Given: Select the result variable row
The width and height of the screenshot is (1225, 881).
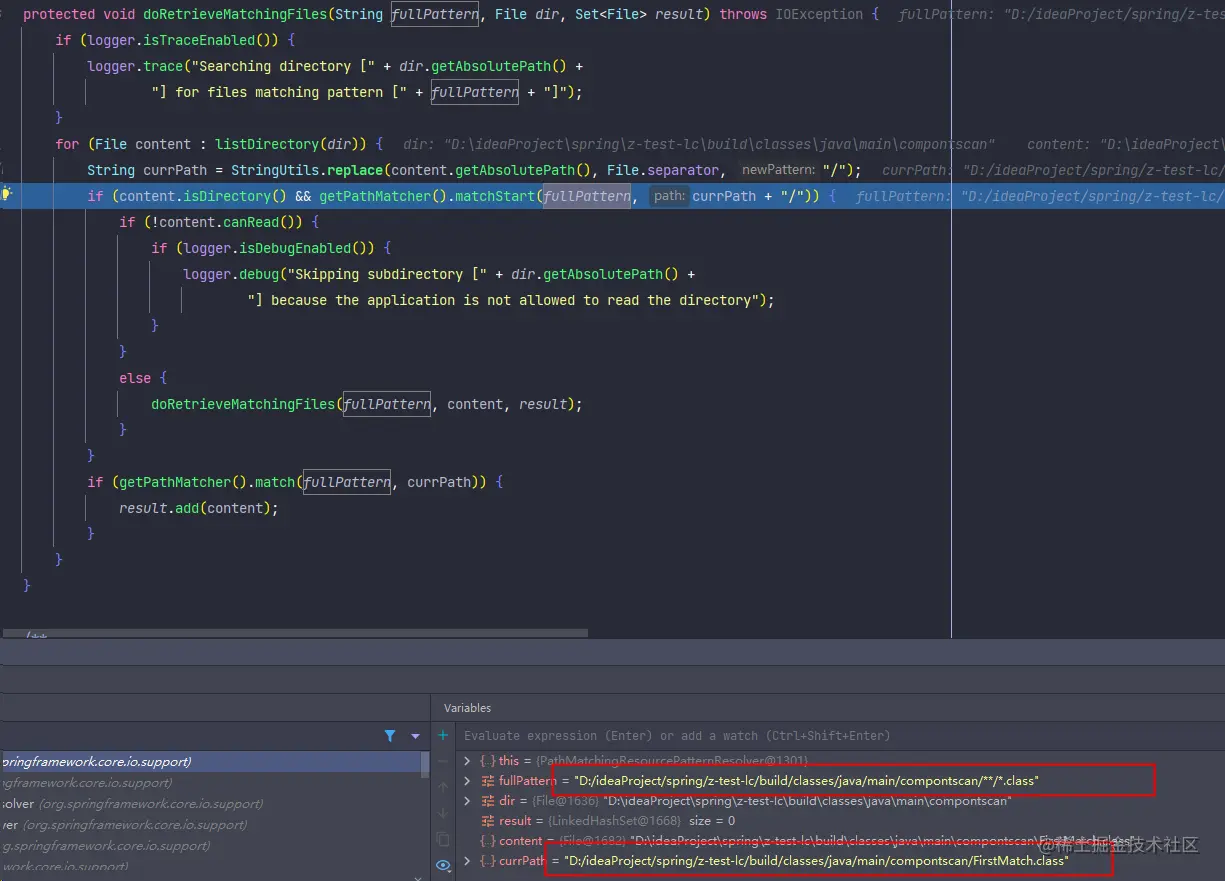Looking at the screenshot, I should [x=838, y=821].
